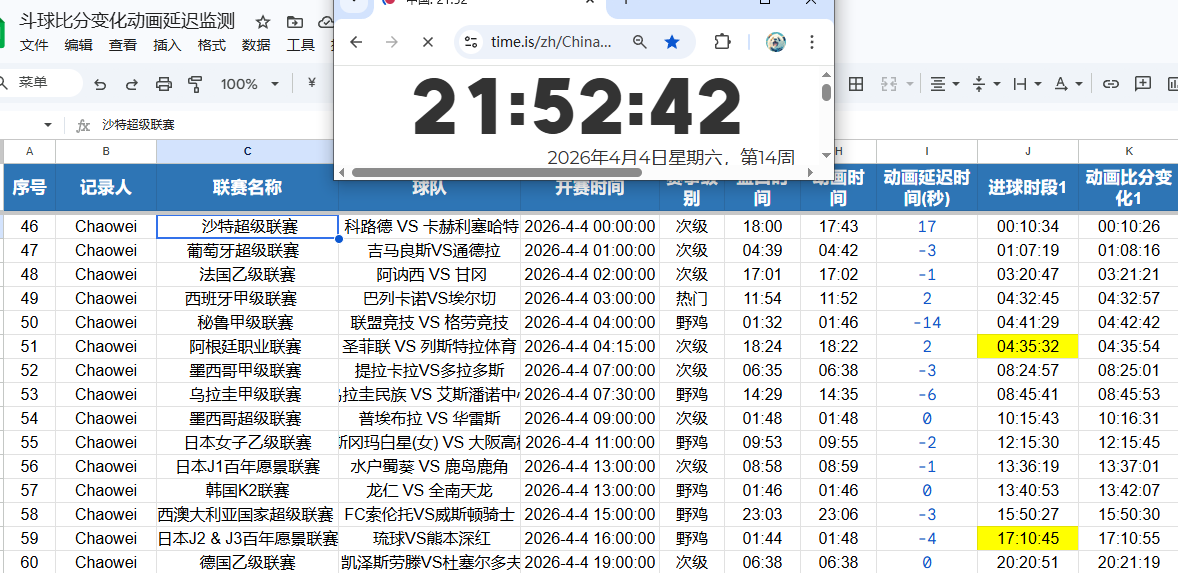
Task: Select column K header
Action: coord(1128,151)
